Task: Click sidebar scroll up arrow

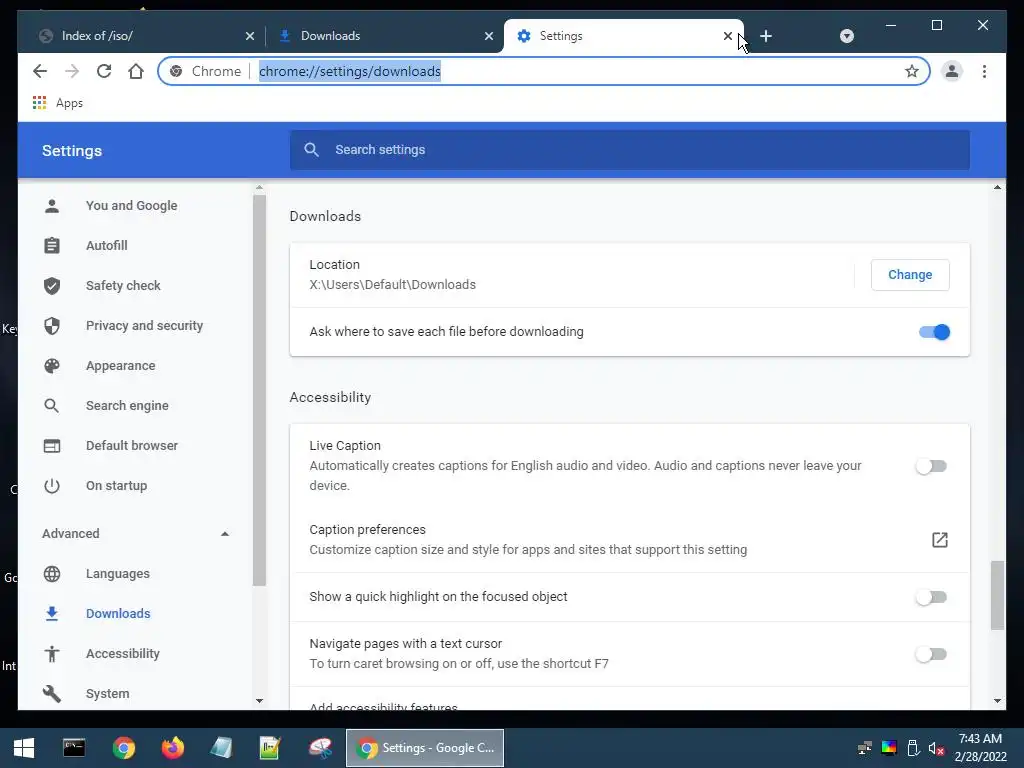Action: [x=259, y=188]
